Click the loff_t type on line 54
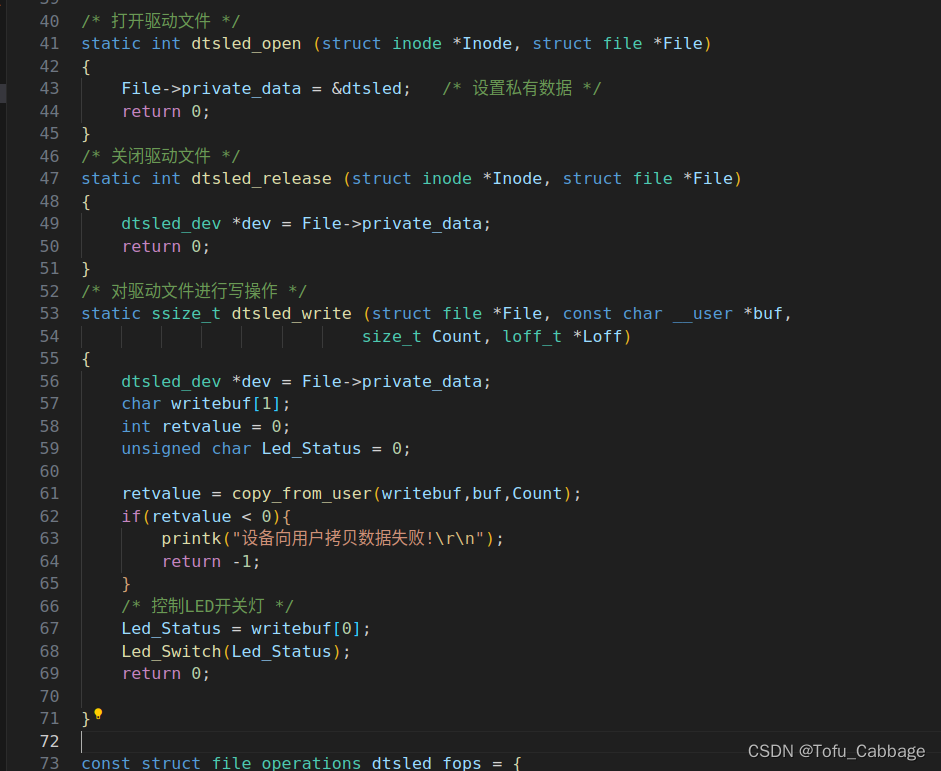 [532, 337]
